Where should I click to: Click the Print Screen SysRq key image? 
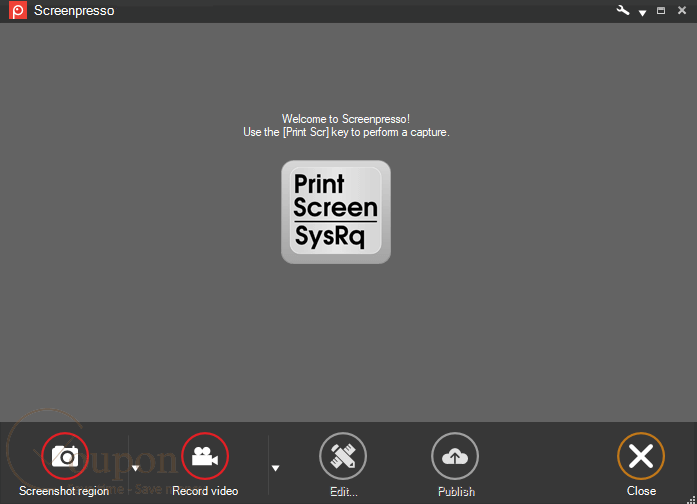[336, 212]
